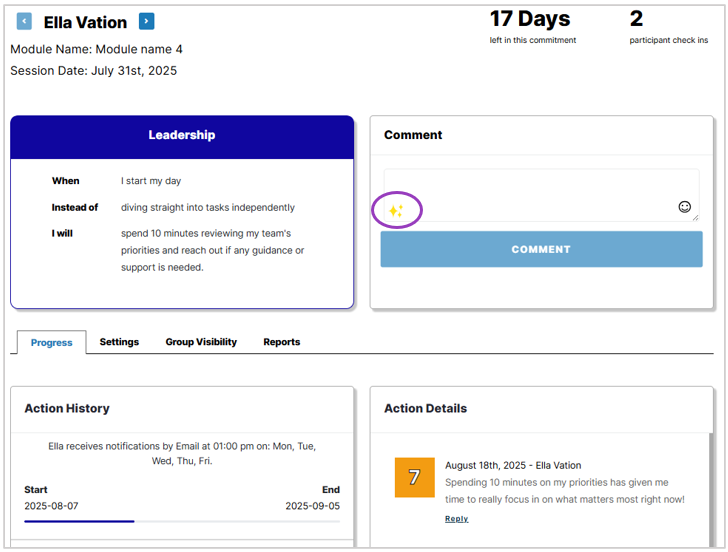728x552 pixels.
Task: Click inside the comment text box
Action: [541, 195]
